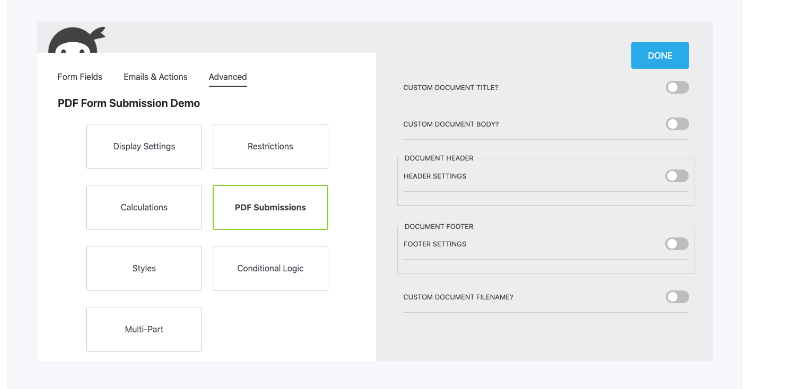Click the Custom Document Body? label
The height and width of the screenshot is (389, 802).
pos(451,124)
